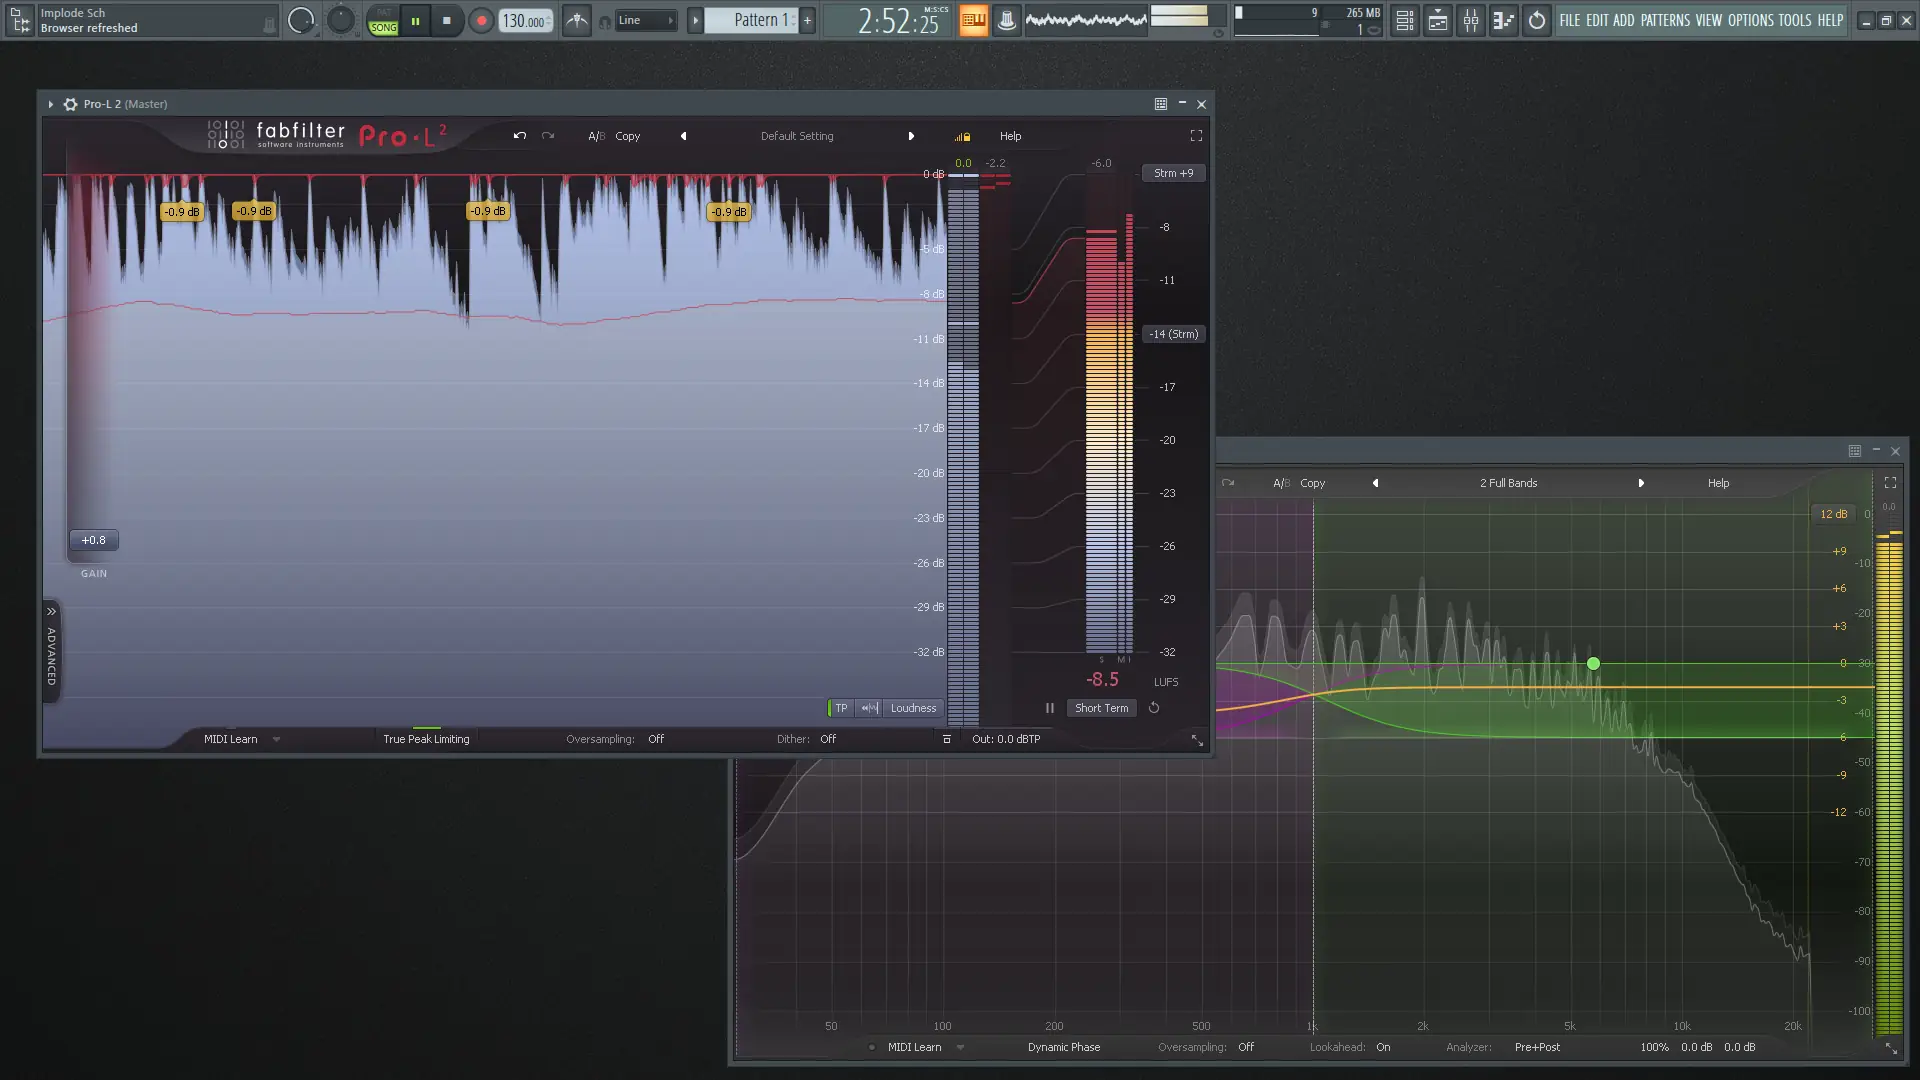The height and width of the screenshot is (1080, 1920).
Task: Click the 130.000 tempo field
Action: point(524,21)
